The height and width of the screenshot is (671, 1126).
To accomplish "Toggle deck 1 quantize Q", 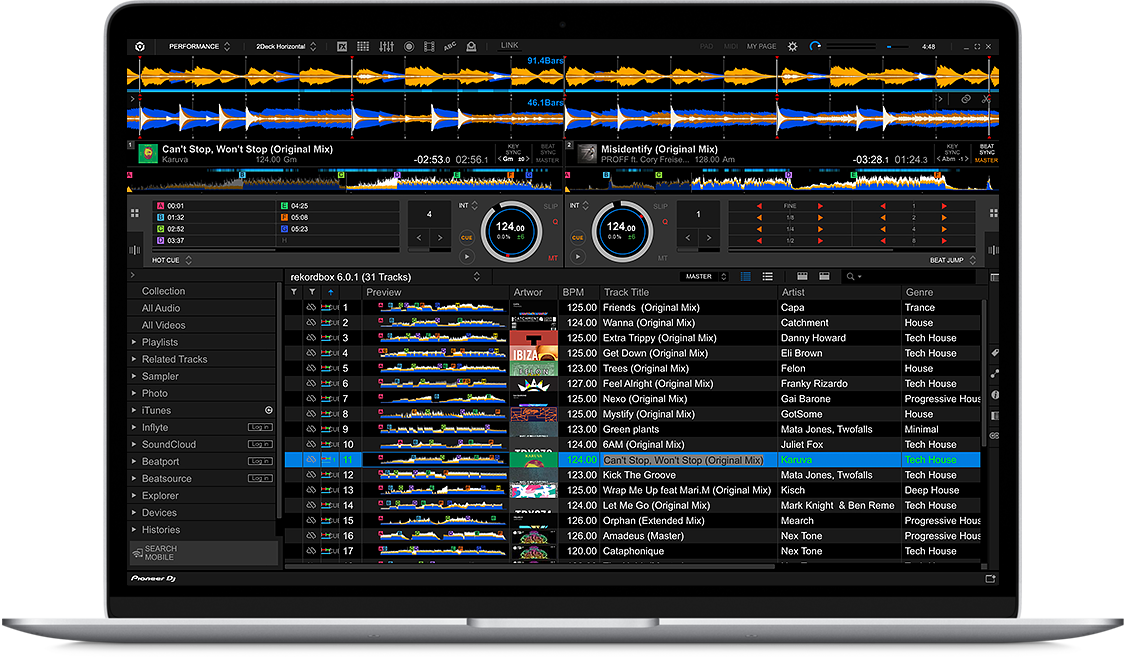I will (x=555, y=222).
